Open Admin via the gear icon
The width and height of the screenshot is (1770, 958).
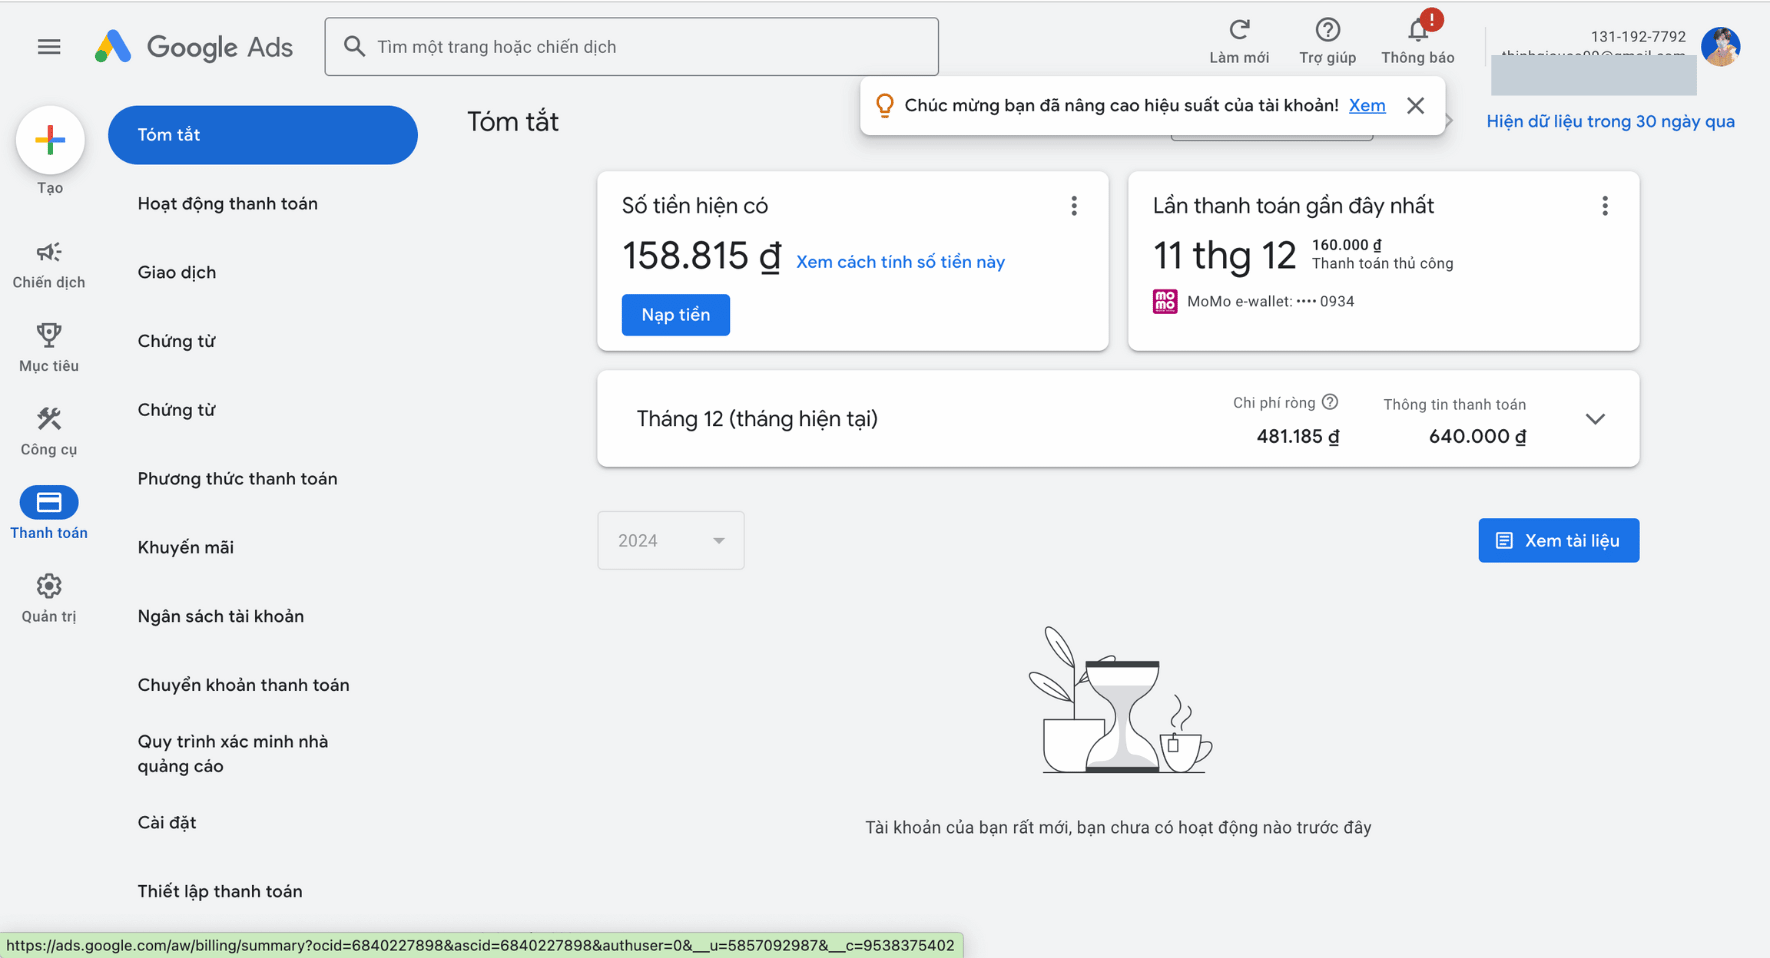coord(49,586)
